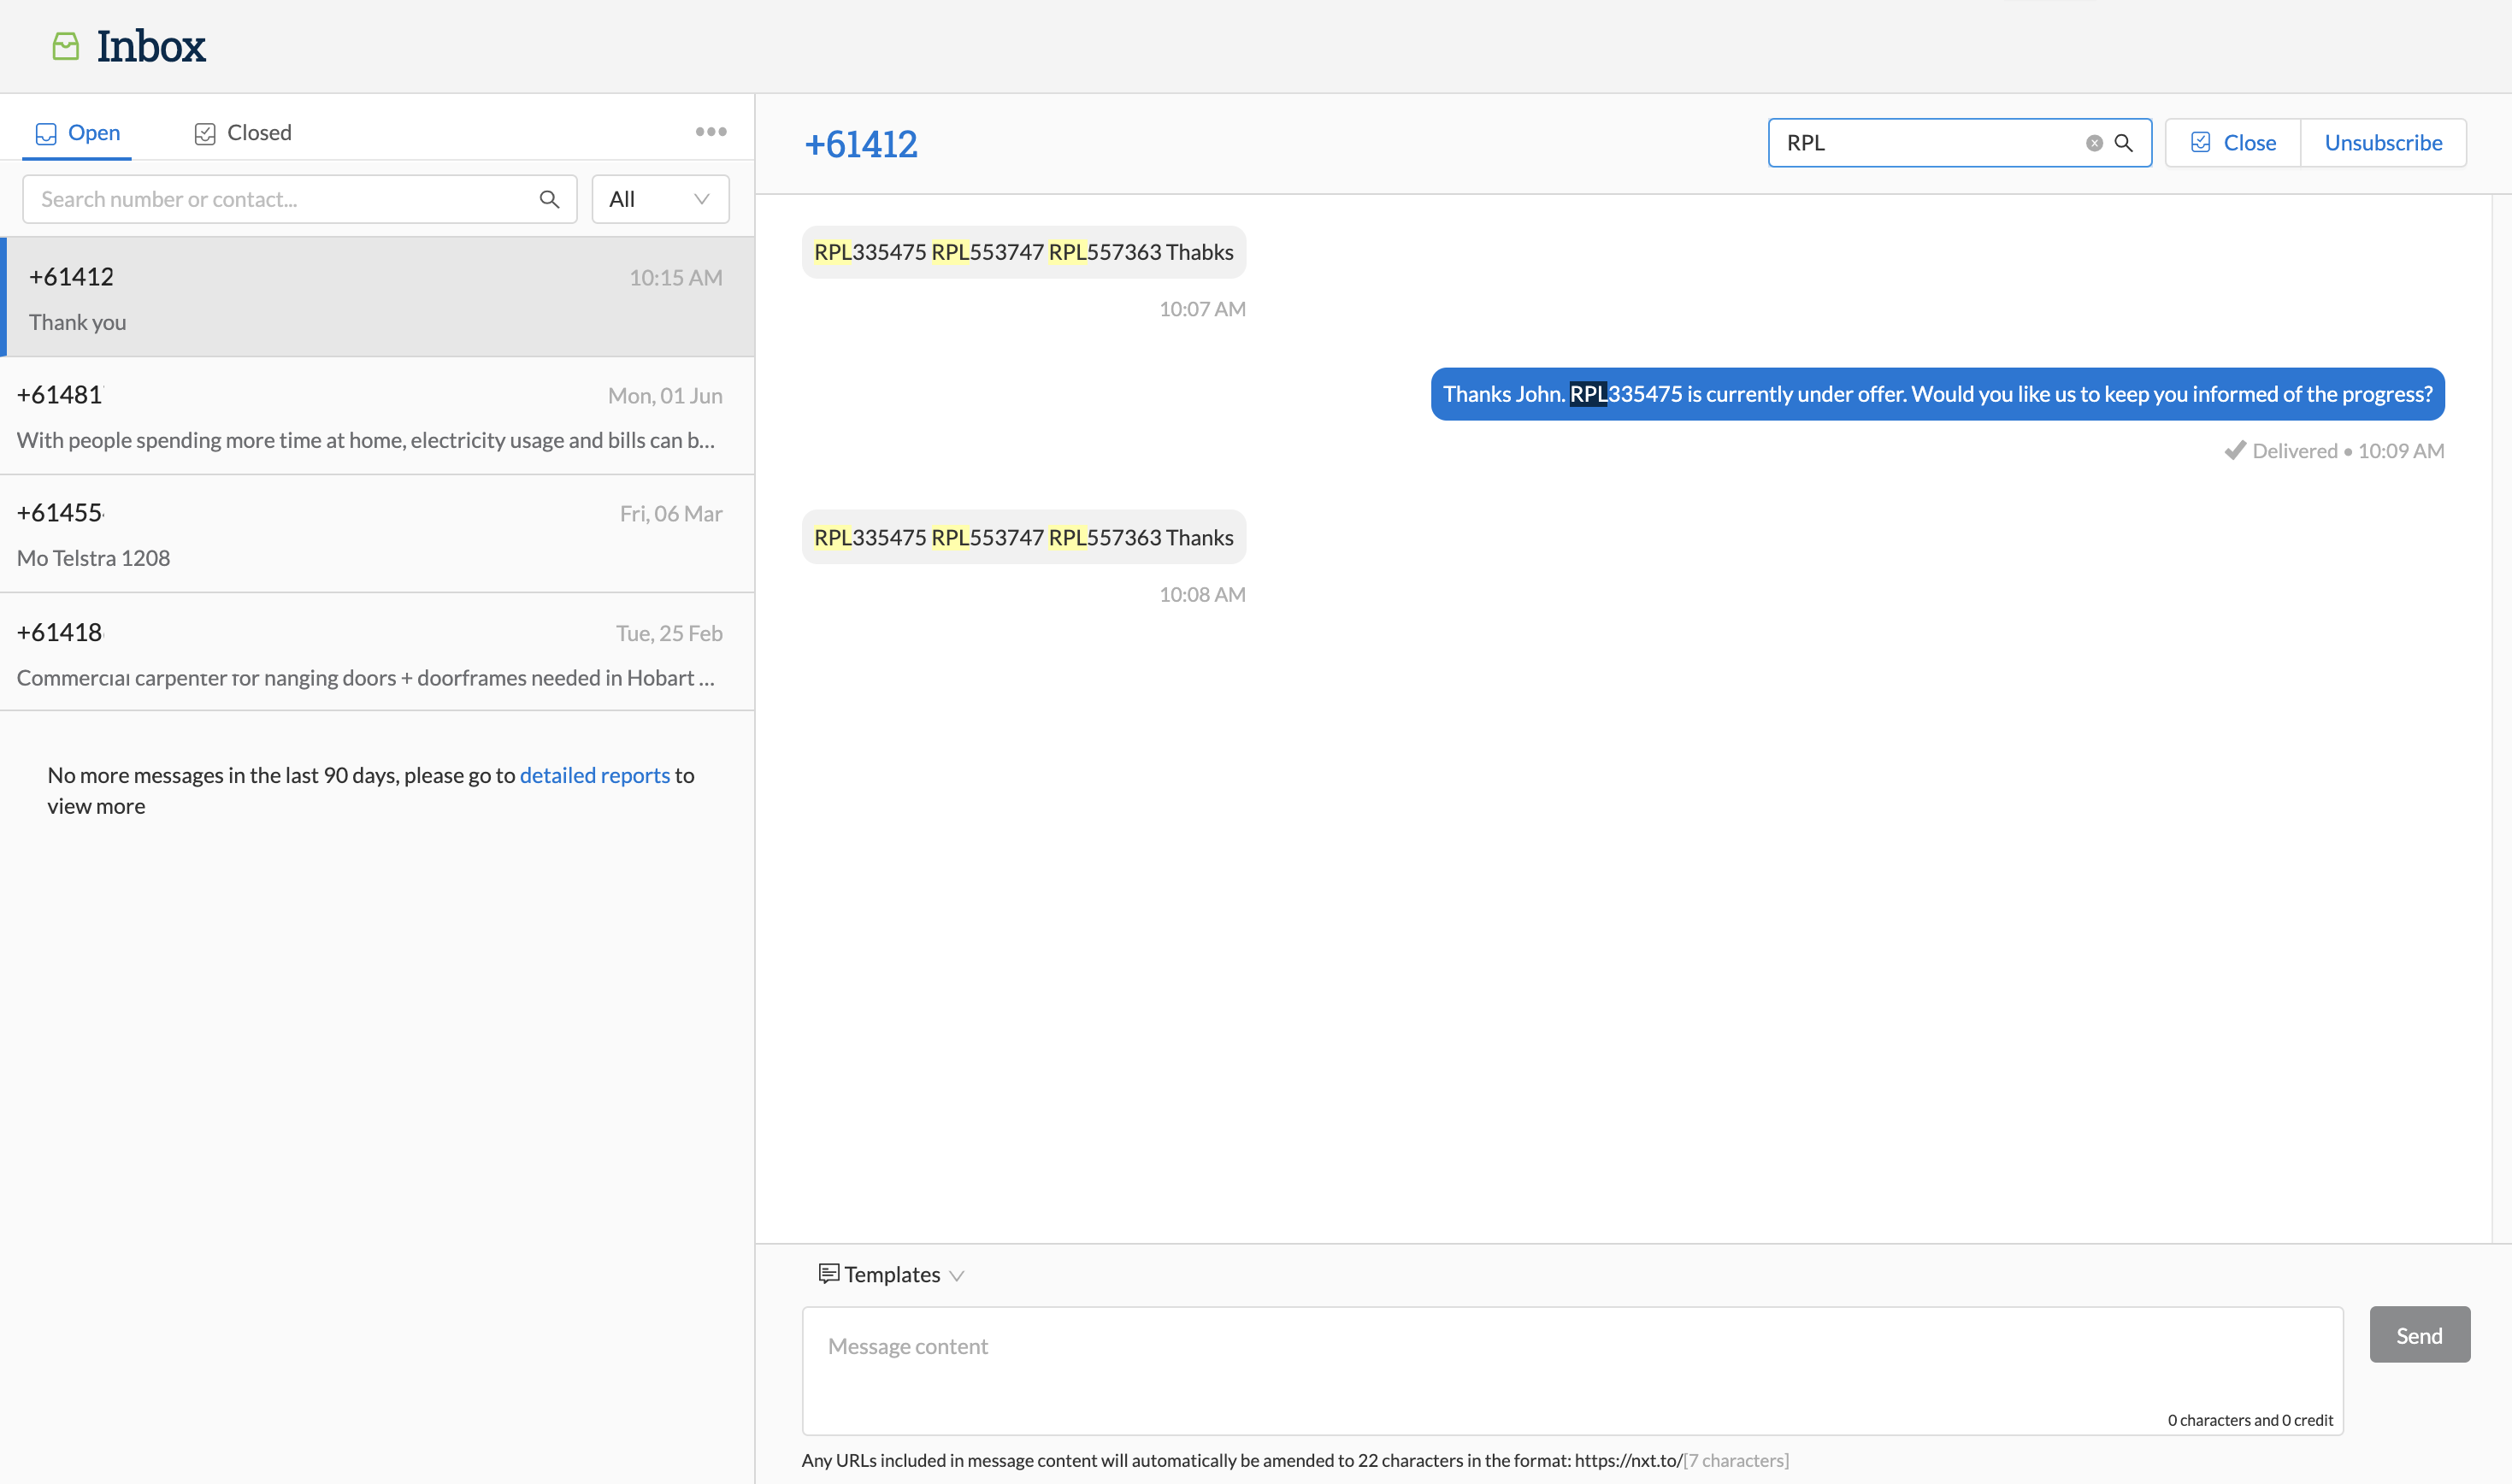Click the contact search magnifier icon
The height and width of the screenshot is (1484, 2512).
(x=549, y=199)
